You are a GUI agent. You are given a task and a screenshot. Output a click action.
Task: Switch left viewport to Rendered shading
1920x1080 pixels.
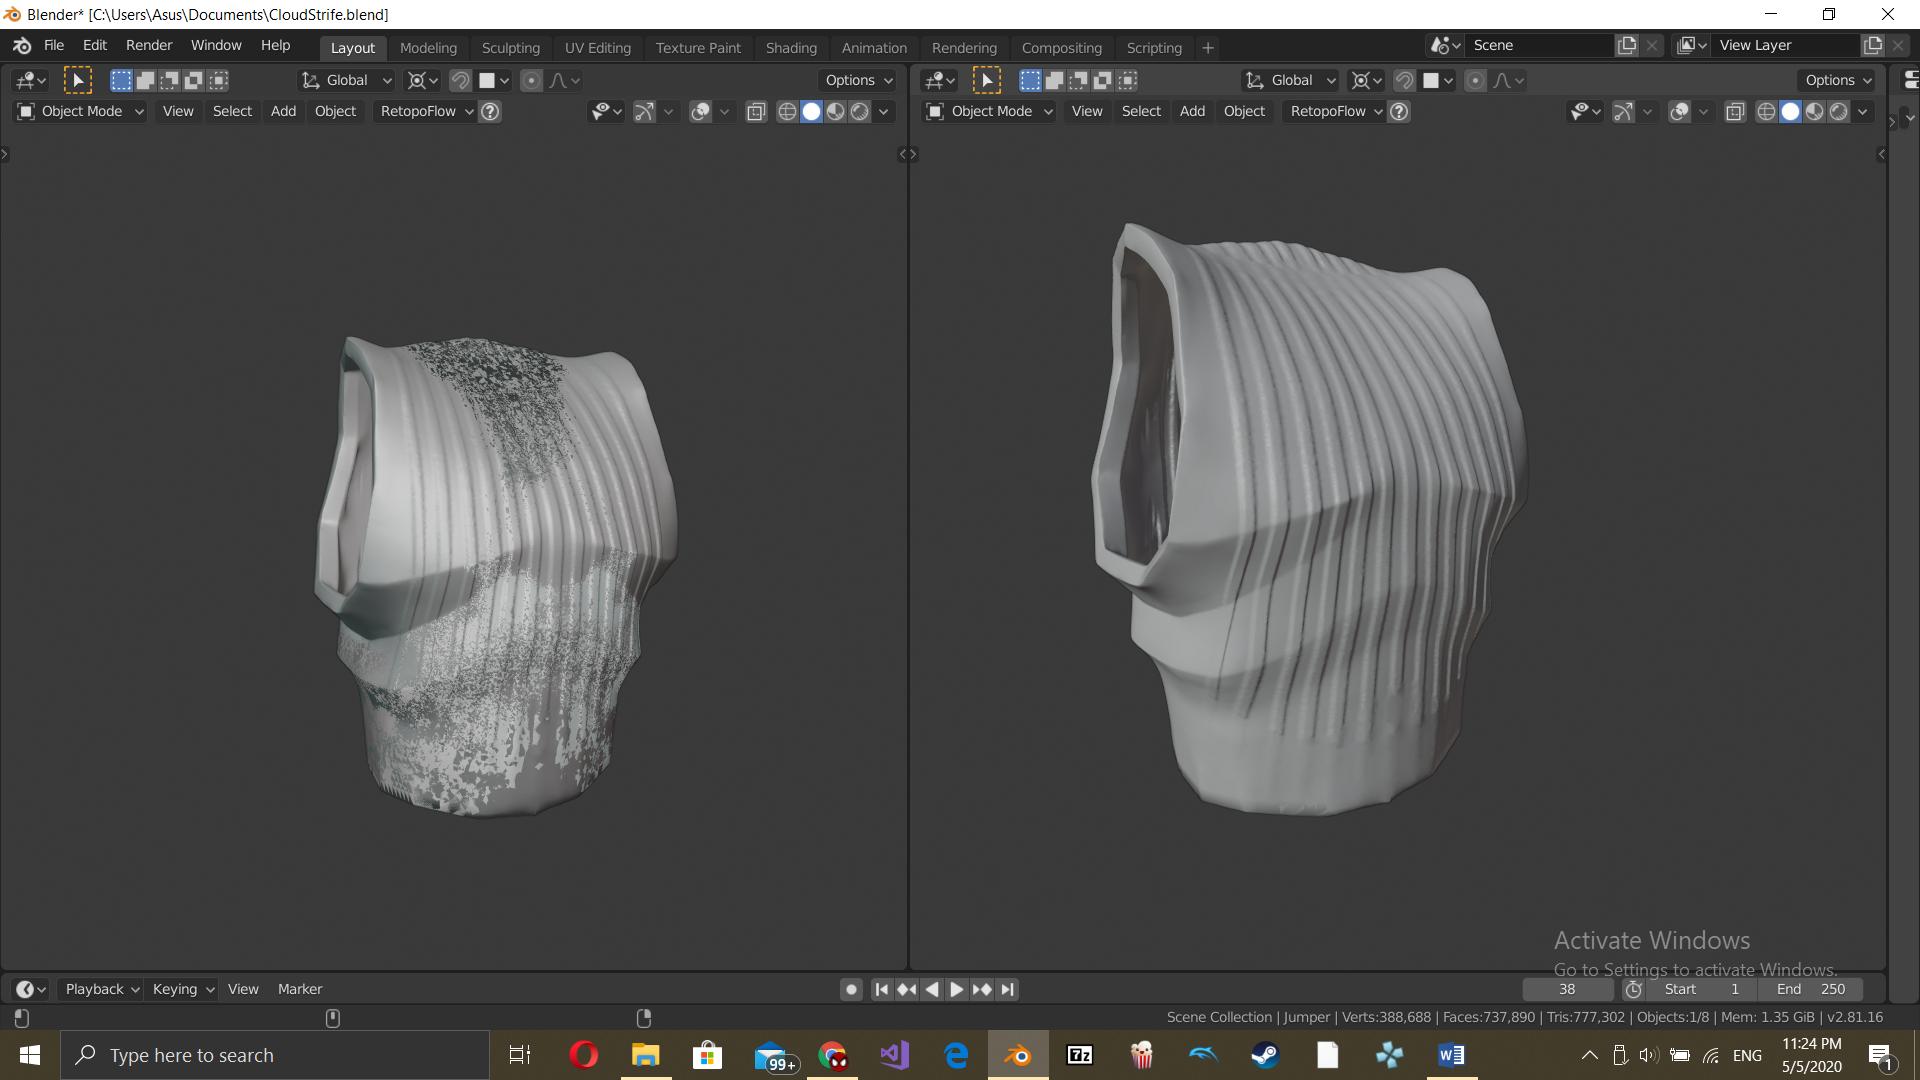coord(859,111)
